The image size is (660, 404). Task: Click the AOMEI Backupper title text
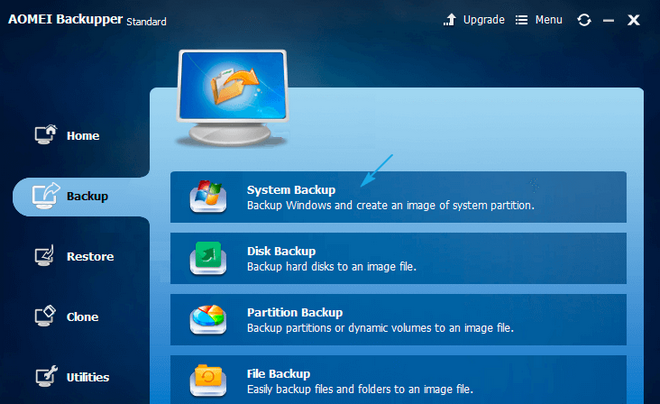pos(66,19)
